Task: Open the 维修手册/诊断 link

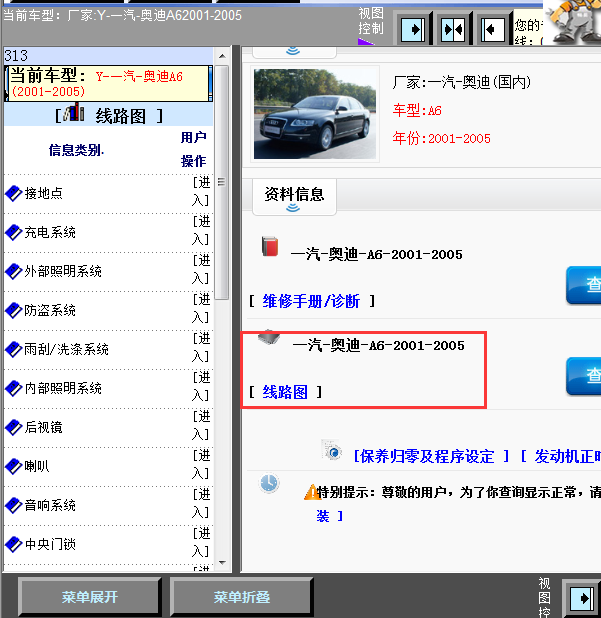Action: pyautogui.click(x=311, y=302)
